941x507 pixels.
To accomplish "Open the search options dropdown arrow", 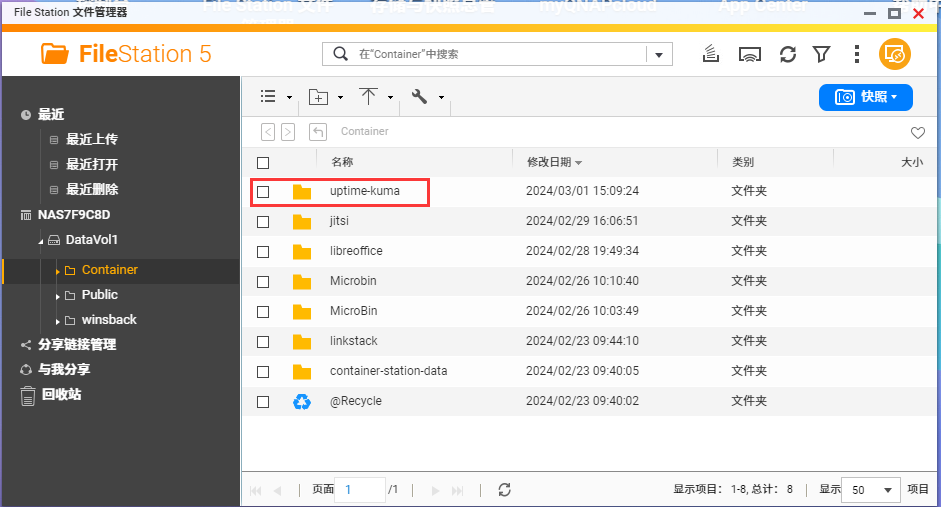I will click(659, 55).
